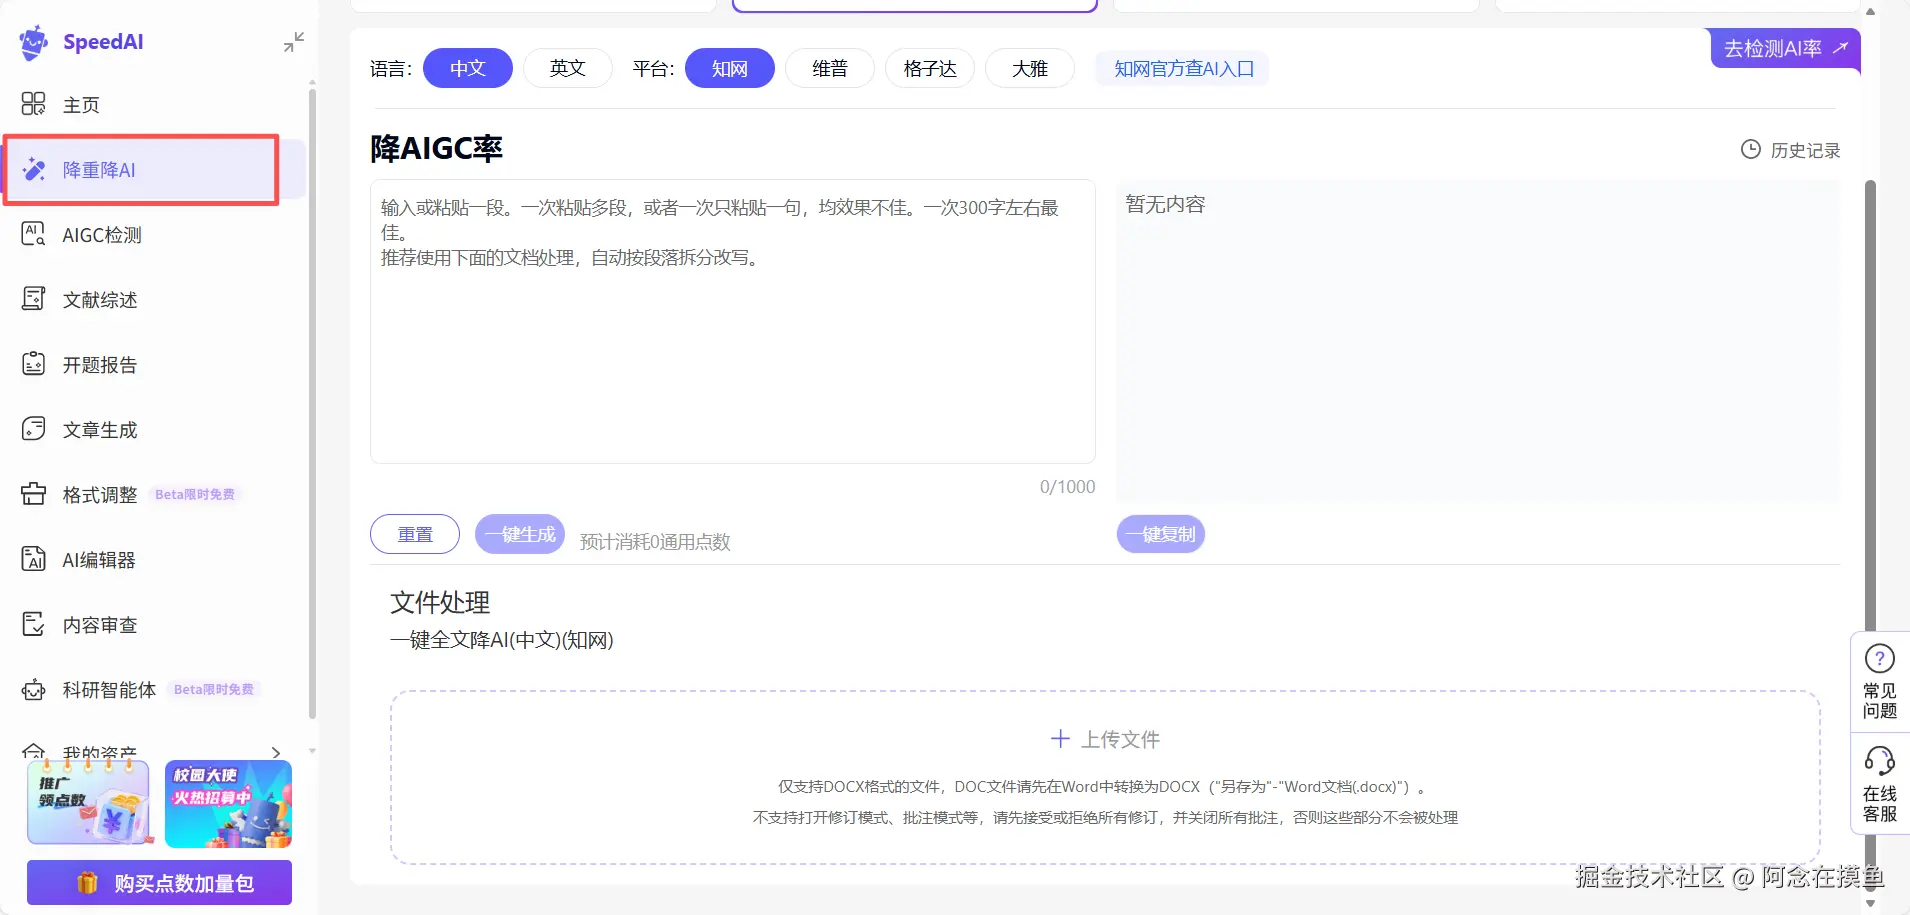The image size is (1910, 915).
Task: Click the 内容审查 checklist icon
Action: point(34,624)
